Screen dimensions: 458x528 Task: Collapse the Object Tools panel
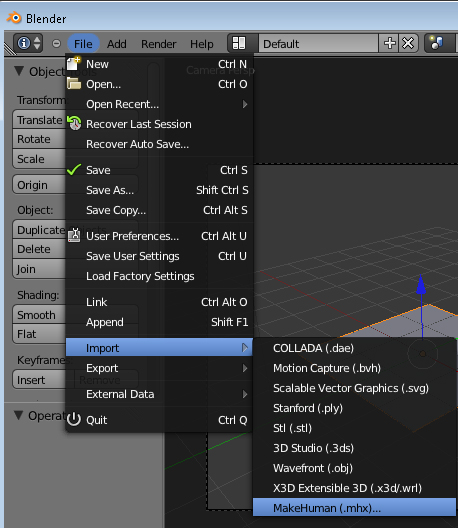tap(19, 71)
